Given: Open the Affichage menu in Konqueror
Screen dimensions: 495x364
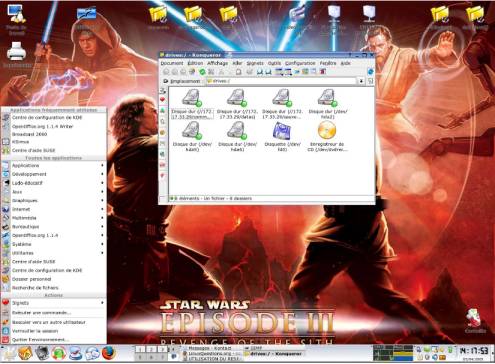Looking at the screenshot, I should [217, 63].
